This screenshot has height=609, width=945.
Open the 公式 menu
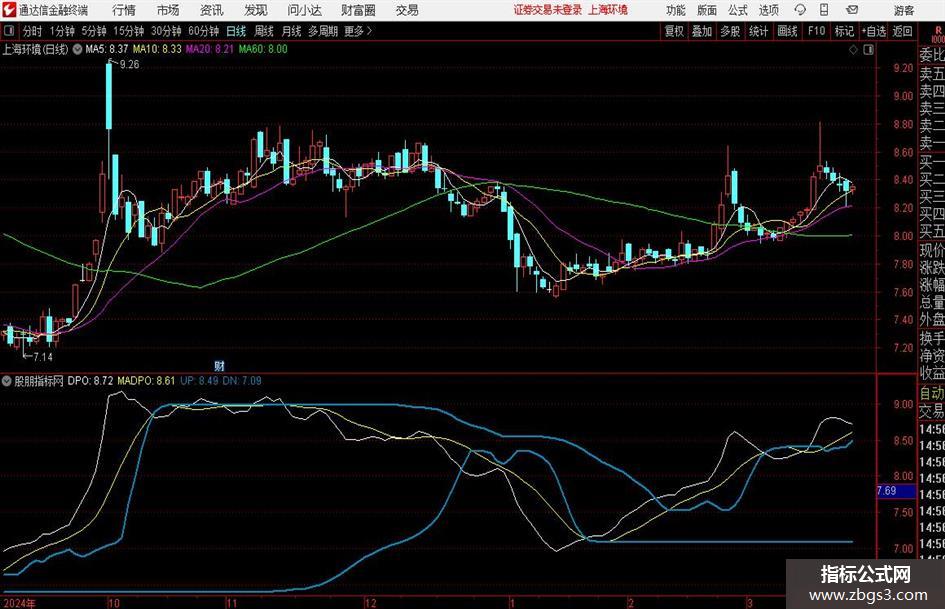tap(738, 10)
